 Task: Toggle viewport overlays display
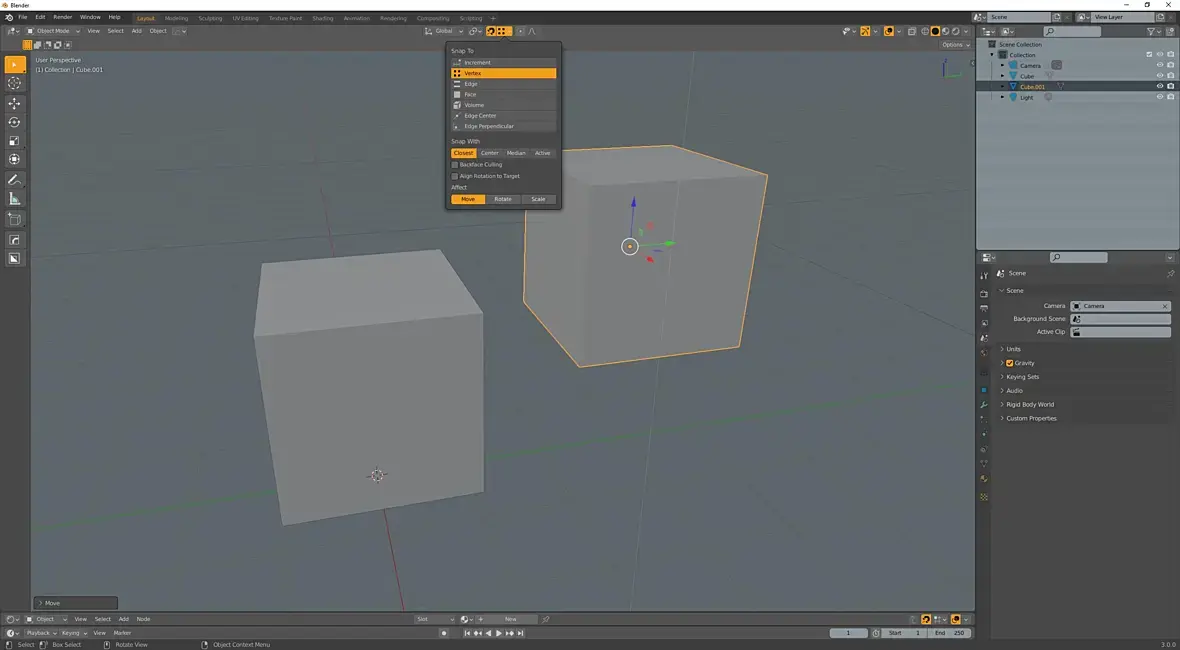point(889,32)
